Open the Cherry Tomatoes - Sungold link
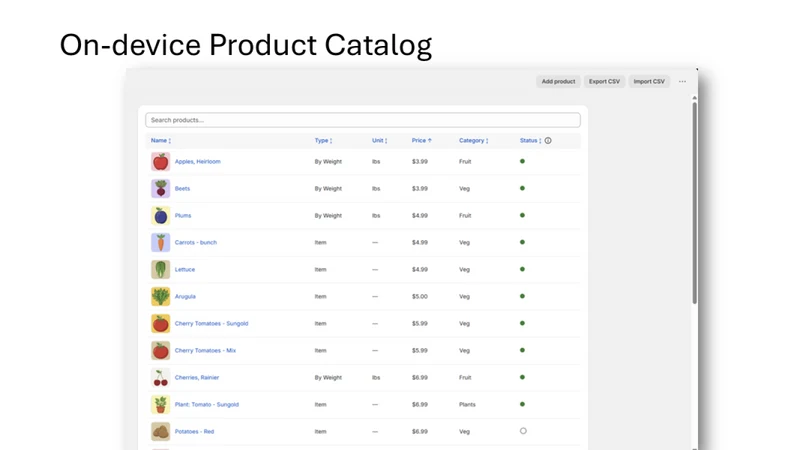This screenshot has height=450, width=800. point(212,324)
